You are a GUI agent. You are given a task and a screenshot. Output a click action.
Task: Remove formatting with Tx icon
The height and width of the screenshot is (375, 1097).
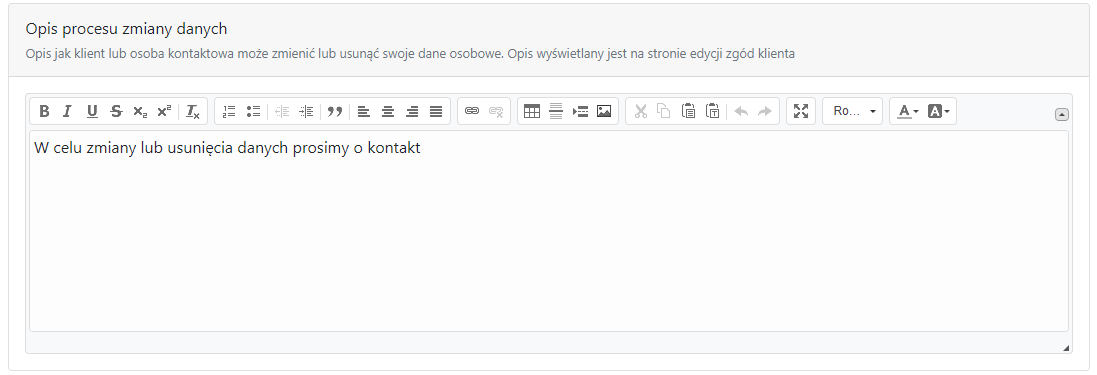point(192,111)
